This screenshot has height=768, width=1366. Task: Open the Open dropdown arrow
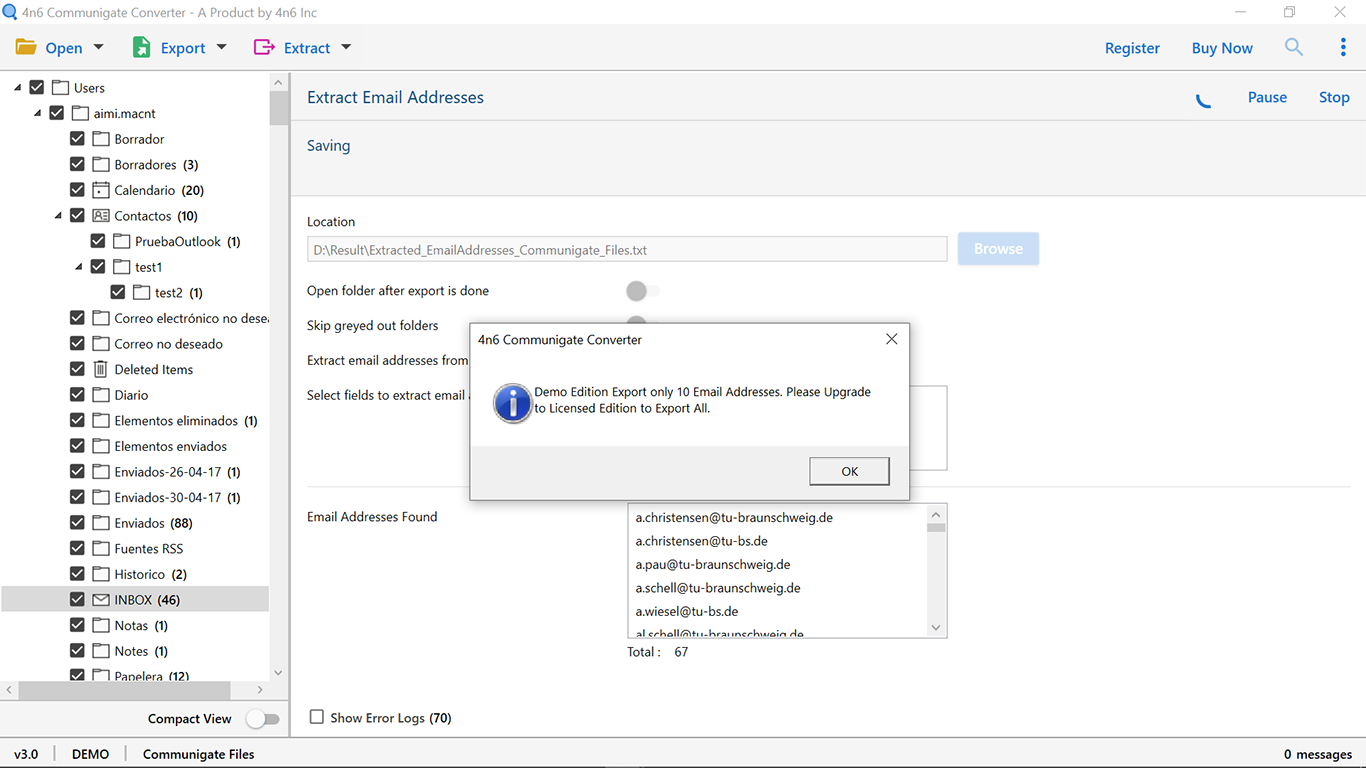[98, 47]
